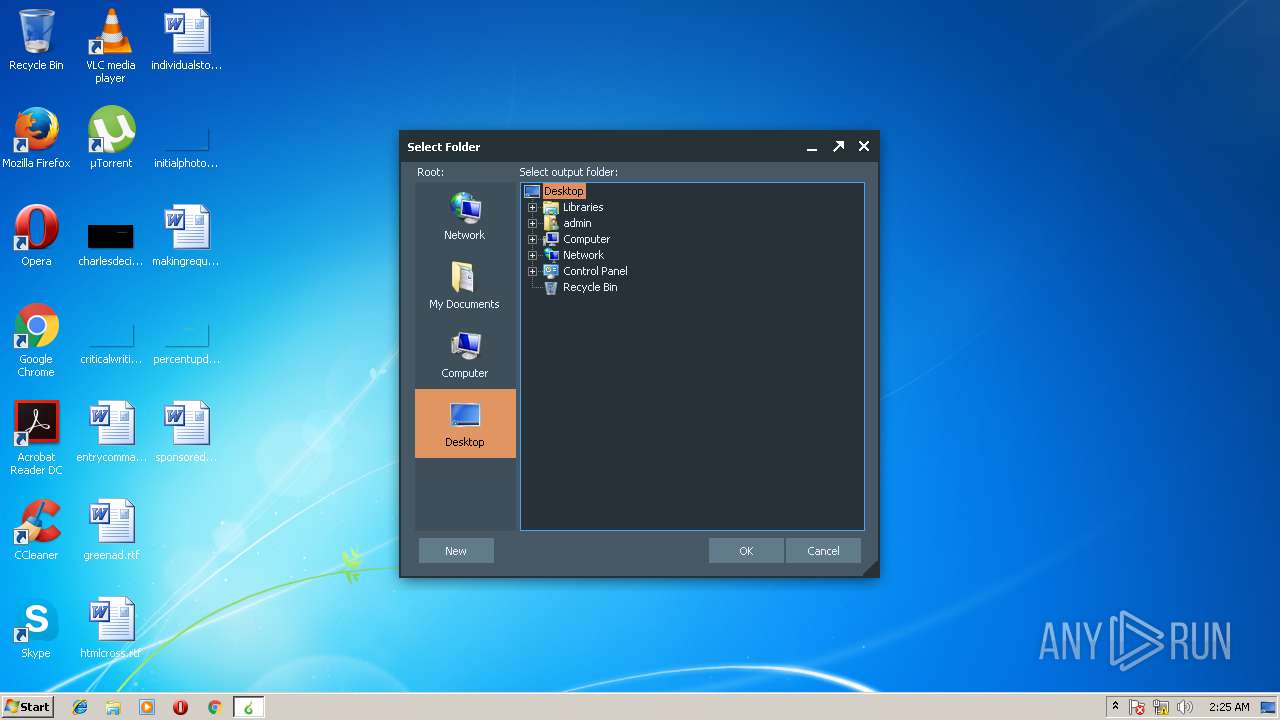Expand the admin folder node
This screenshot has height=720, width=1280.
click(x=533, y=223)
